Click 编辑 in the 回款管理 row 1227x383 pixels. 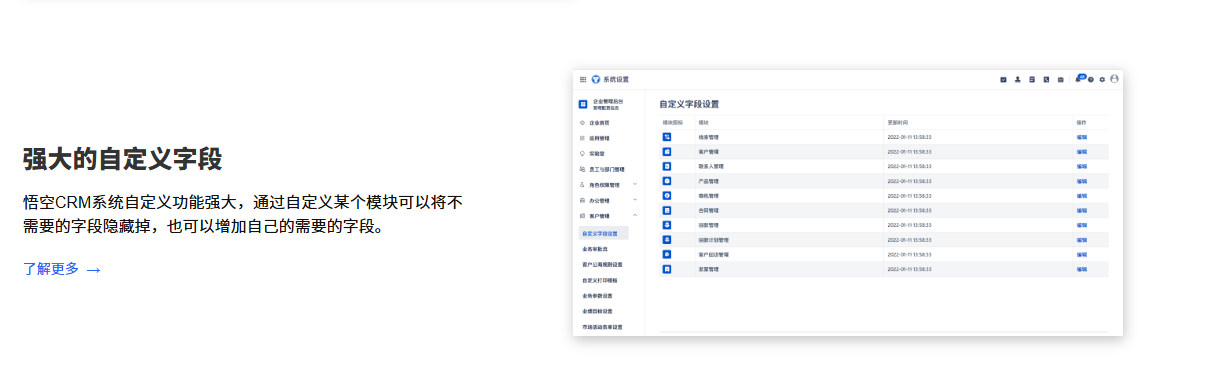tap(1082, 225)
